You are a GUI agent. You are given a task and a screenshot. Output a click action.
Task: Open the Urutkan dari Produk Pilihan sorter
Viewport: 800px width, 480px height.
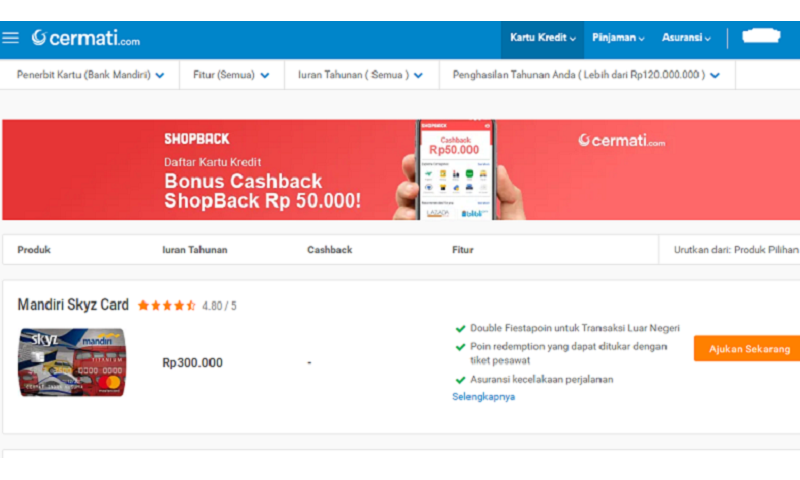click(736, 249)
